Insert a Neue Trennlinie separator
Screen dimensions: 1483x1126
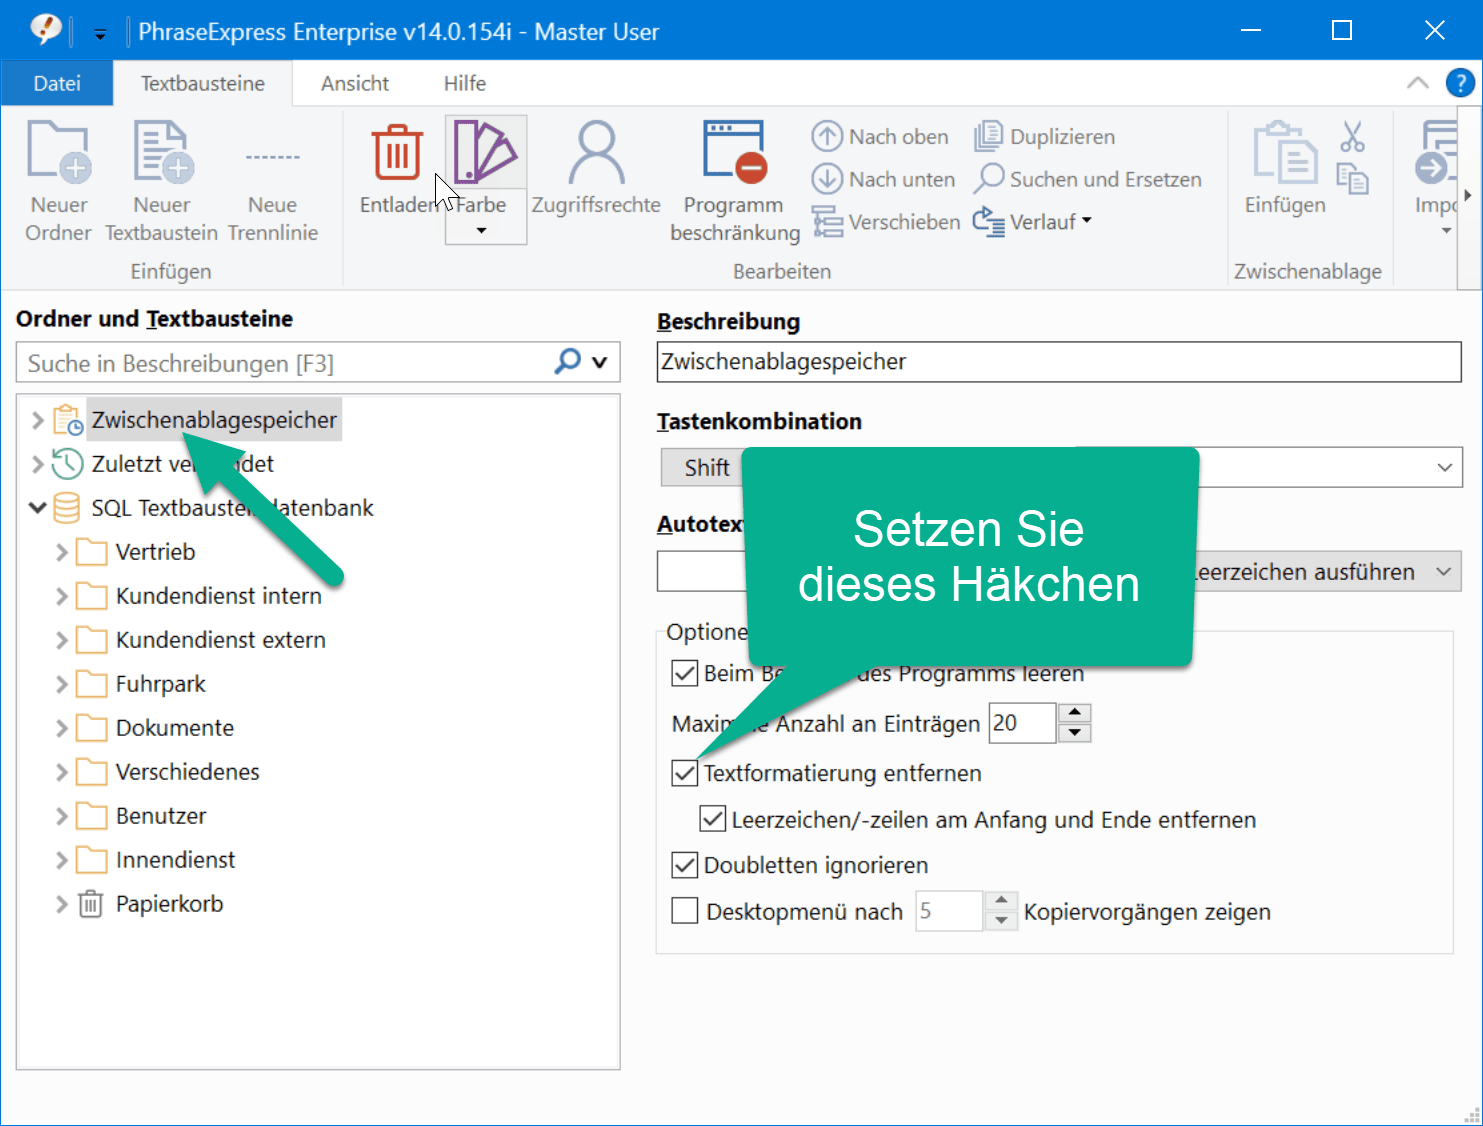(272, 181)
